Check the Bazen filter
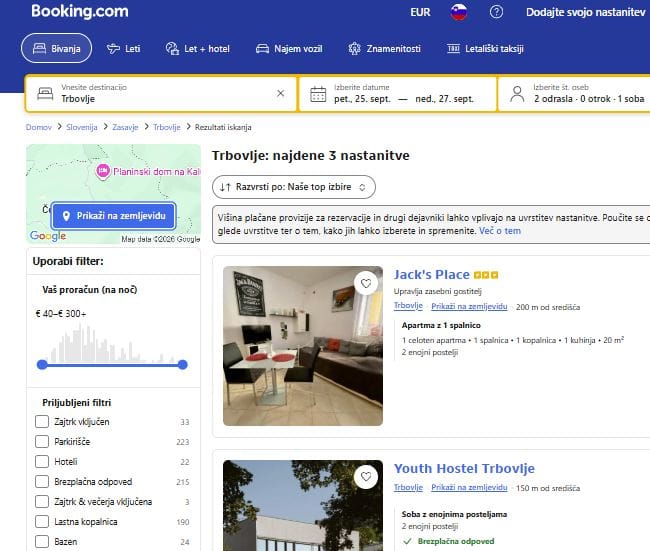 pos(42,541)
